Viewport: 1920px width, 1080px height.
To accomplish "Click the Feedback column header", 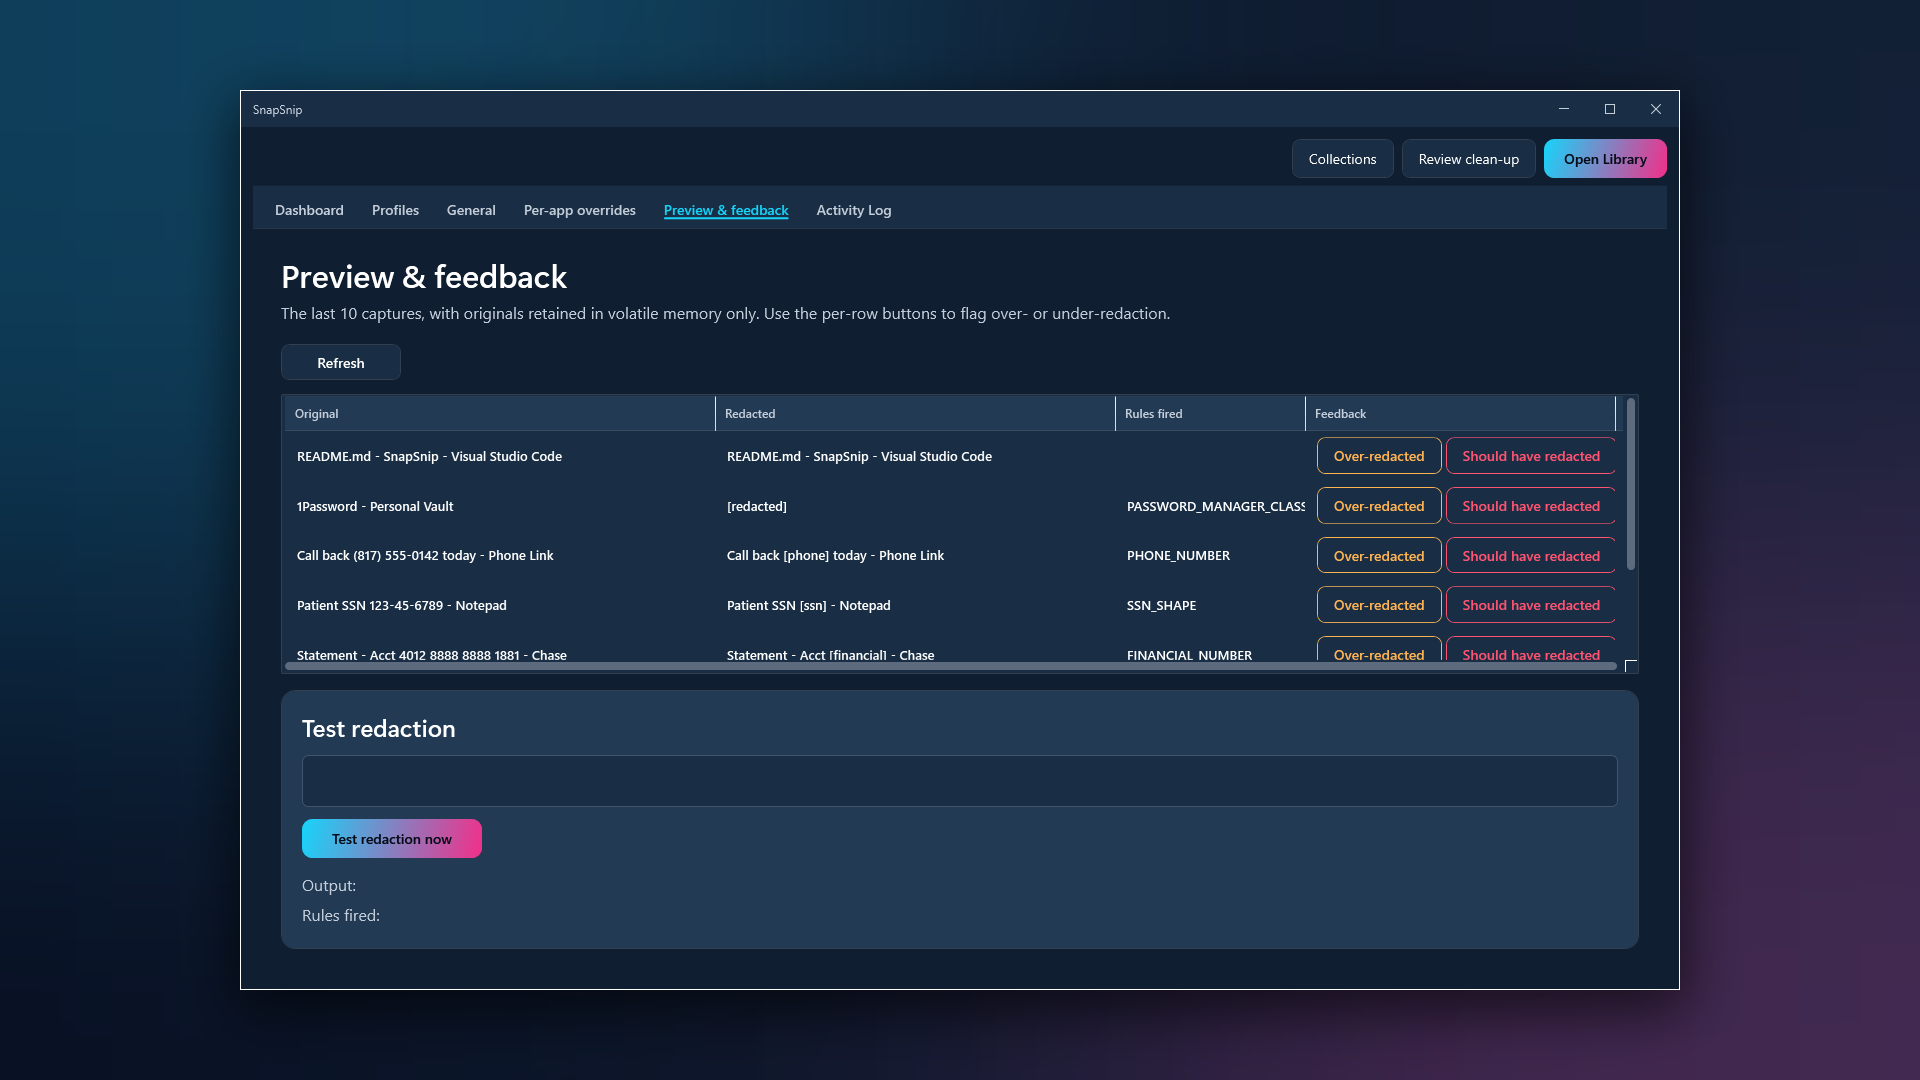I will [1460, 414].
